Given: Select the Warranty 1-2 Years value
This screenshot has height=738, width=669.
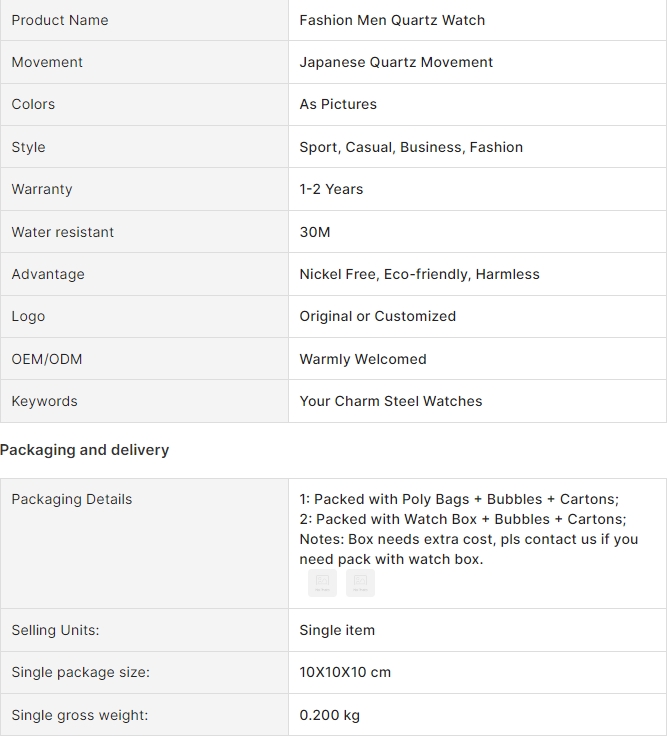Looking at the screenshot, I should [x=331, y=189].
